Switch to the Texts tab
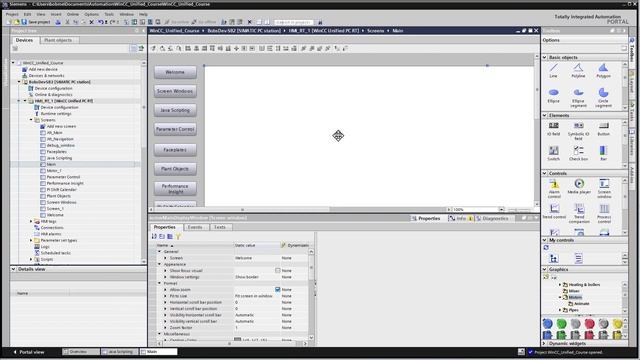This screenshot has height=360, width=640. 220,227
